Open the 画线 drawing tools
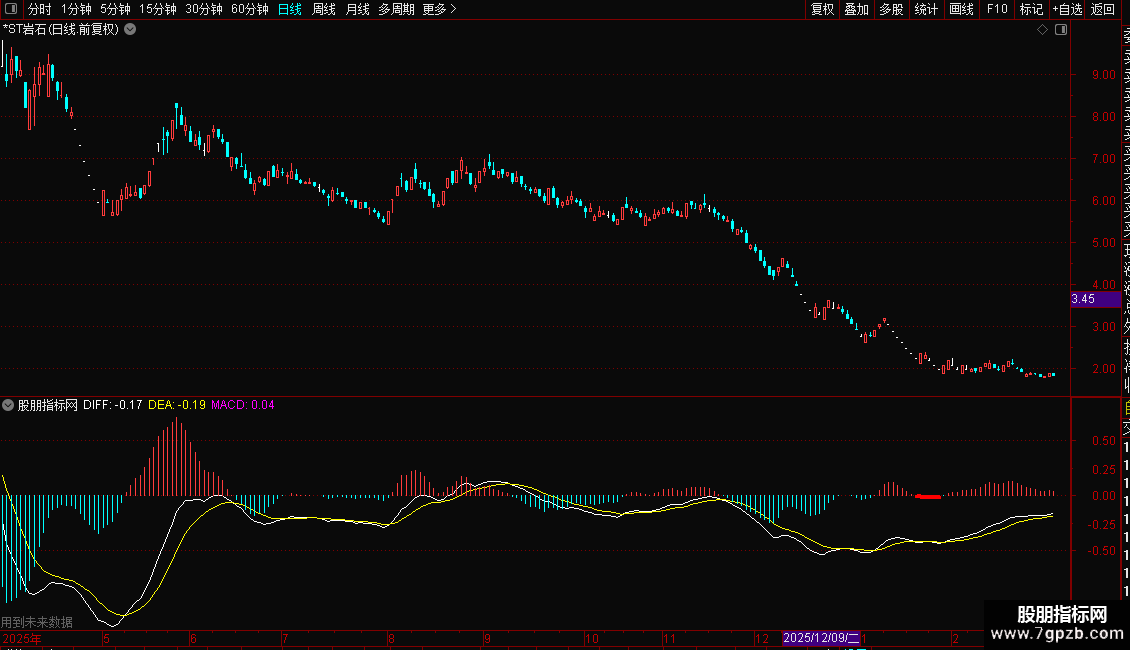The image size is (1130, 650). pos(961,9)
